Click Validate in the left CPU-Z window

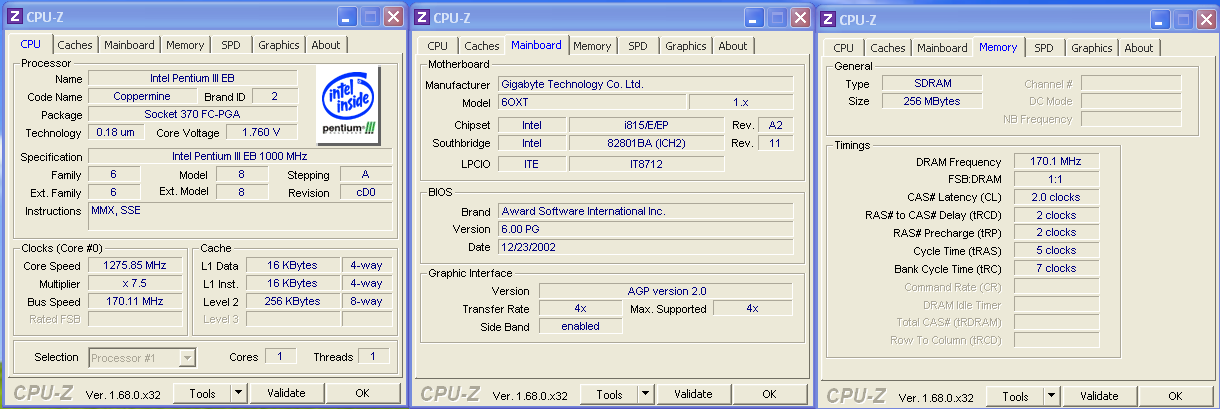click(287, 394)
